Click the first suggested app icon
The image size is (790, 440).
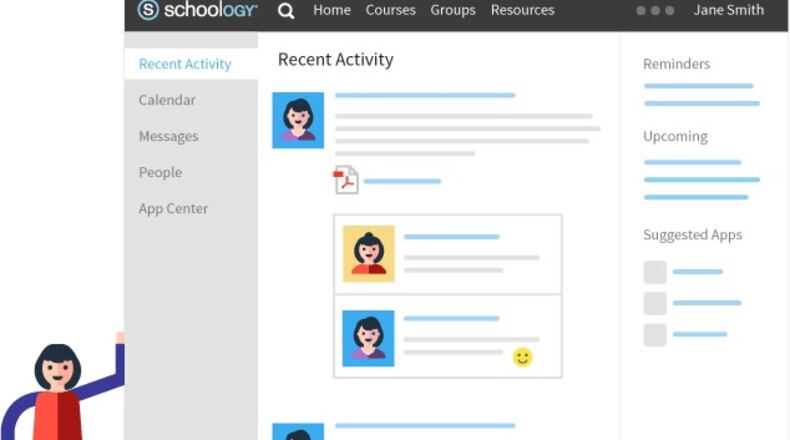click(655, 272)
